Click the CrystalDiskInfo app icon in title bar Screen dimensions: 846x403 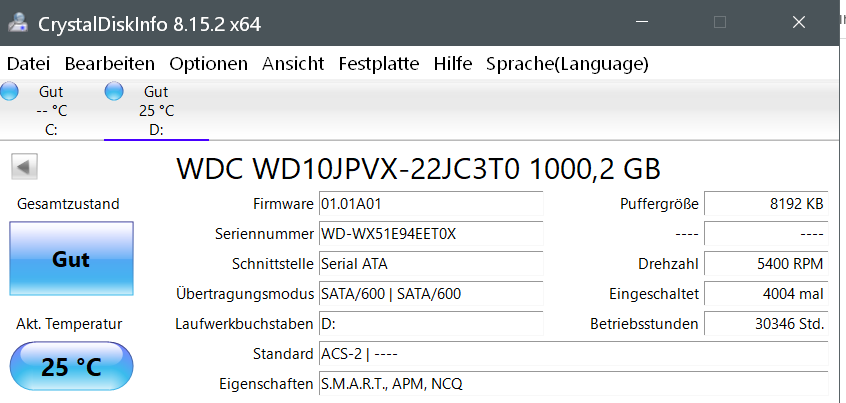(x=18, y=24)
